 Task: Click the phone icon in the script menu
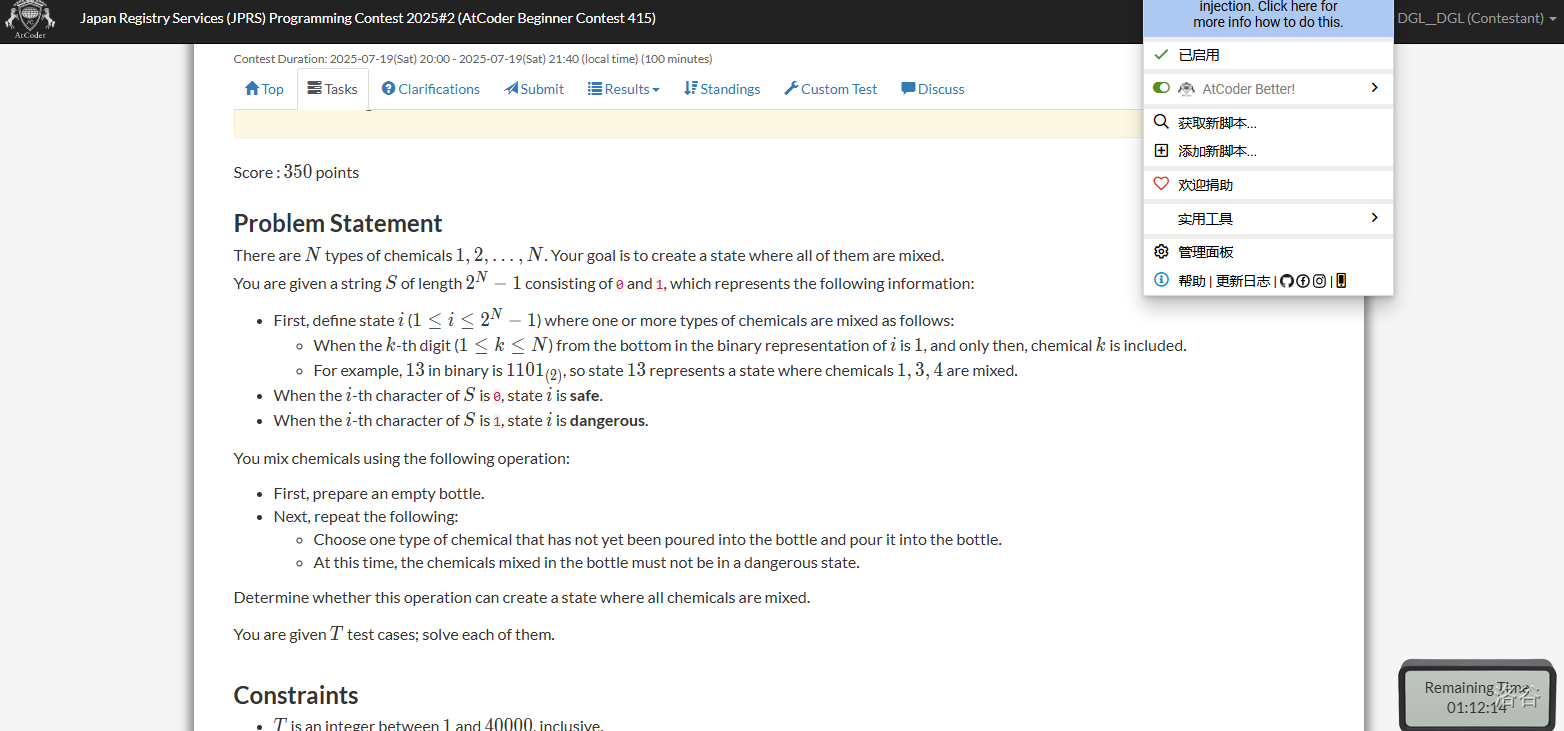1341,281
